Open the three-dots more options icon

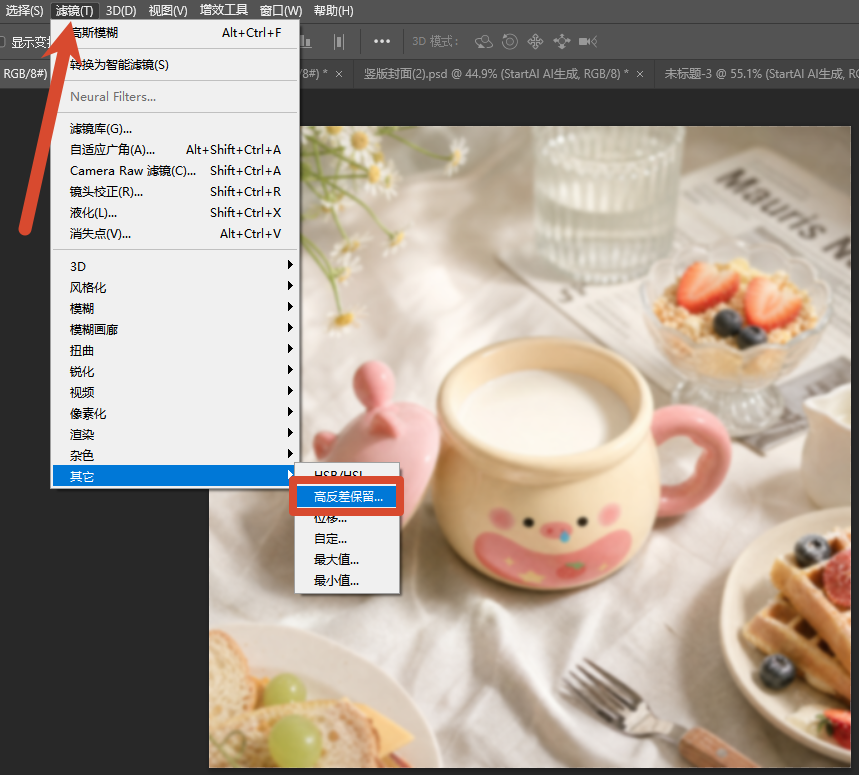pyautogui.click(x=382, y=42)
